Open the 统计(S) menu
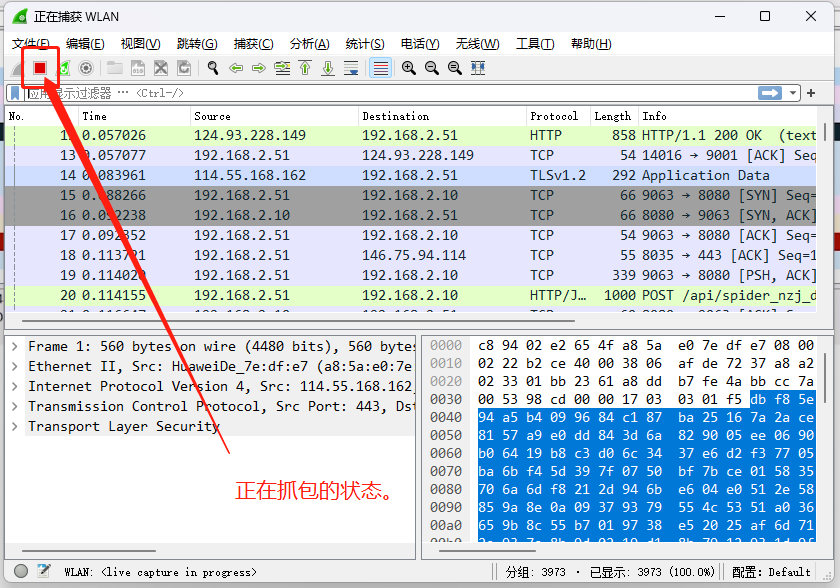Image resolution: width=840 pixels, height=588 pixels. pos(365,44)
